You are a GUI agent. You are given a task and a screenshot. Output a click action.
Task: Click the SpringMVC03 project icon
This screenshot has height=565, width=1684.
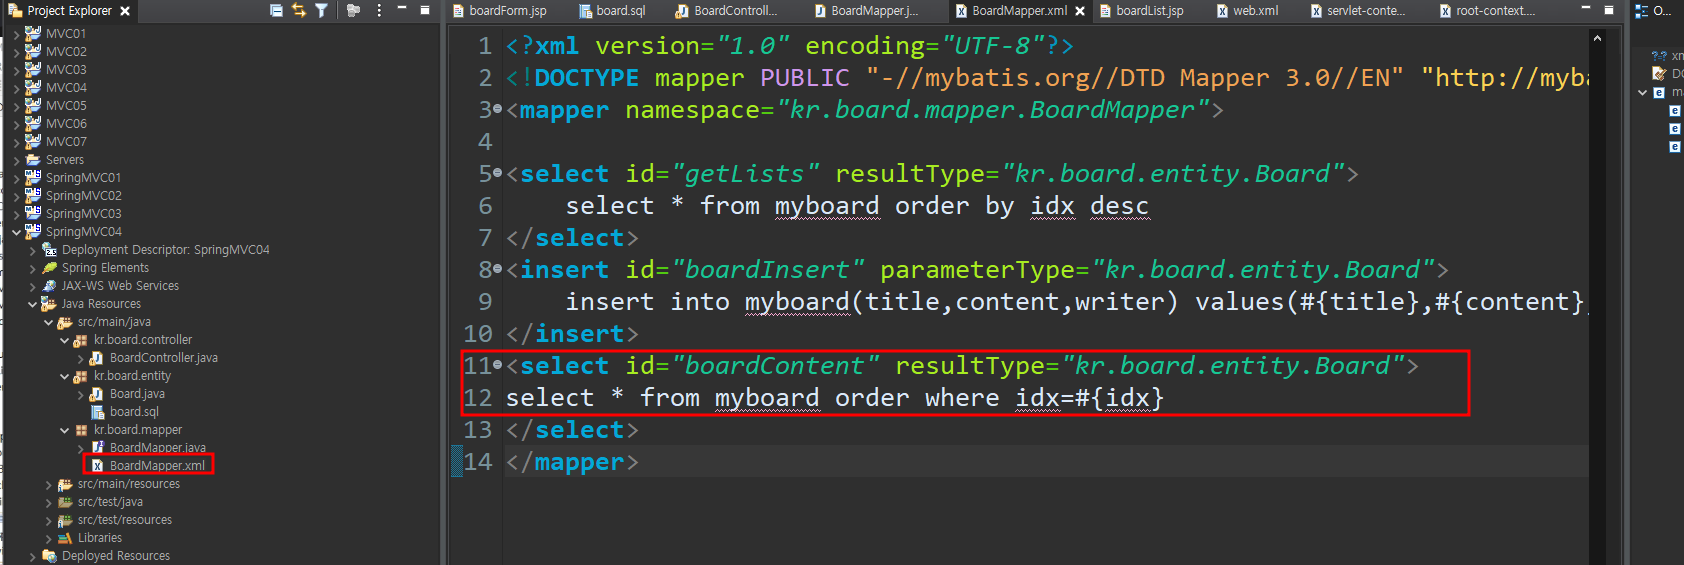33,213
